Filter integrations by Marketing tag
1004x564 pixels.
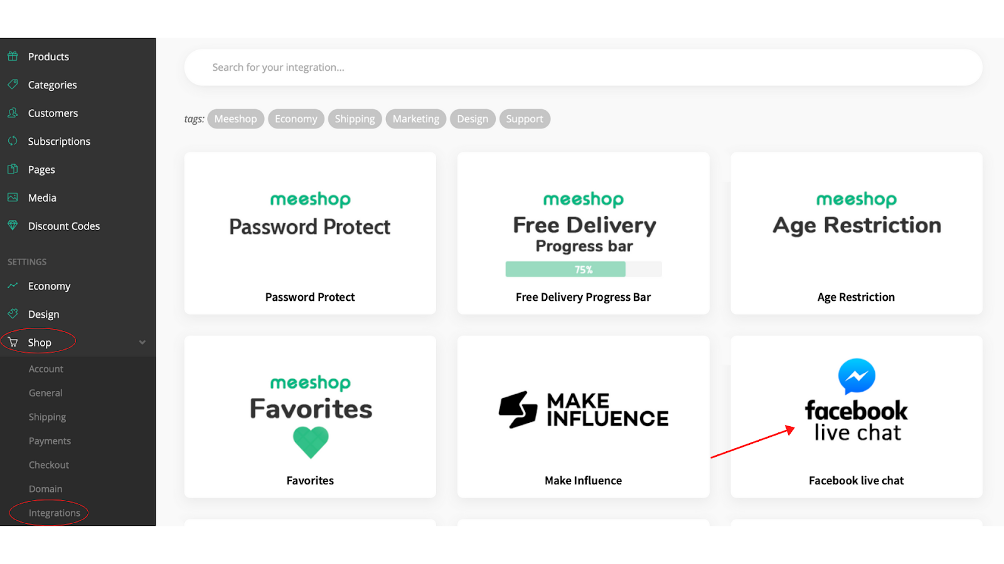416,118
